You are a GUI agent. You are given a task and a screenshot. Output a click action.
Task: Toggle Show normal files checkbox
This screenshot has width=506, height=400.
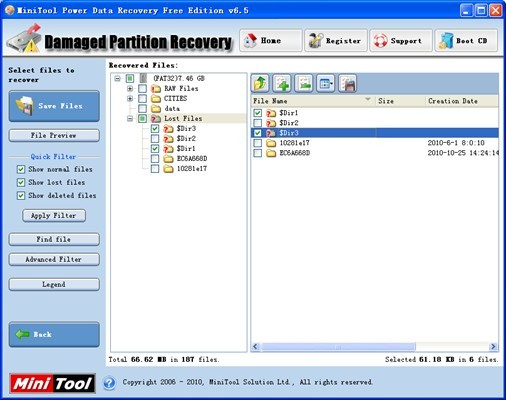pyautogui.click(x=21, y=169)
